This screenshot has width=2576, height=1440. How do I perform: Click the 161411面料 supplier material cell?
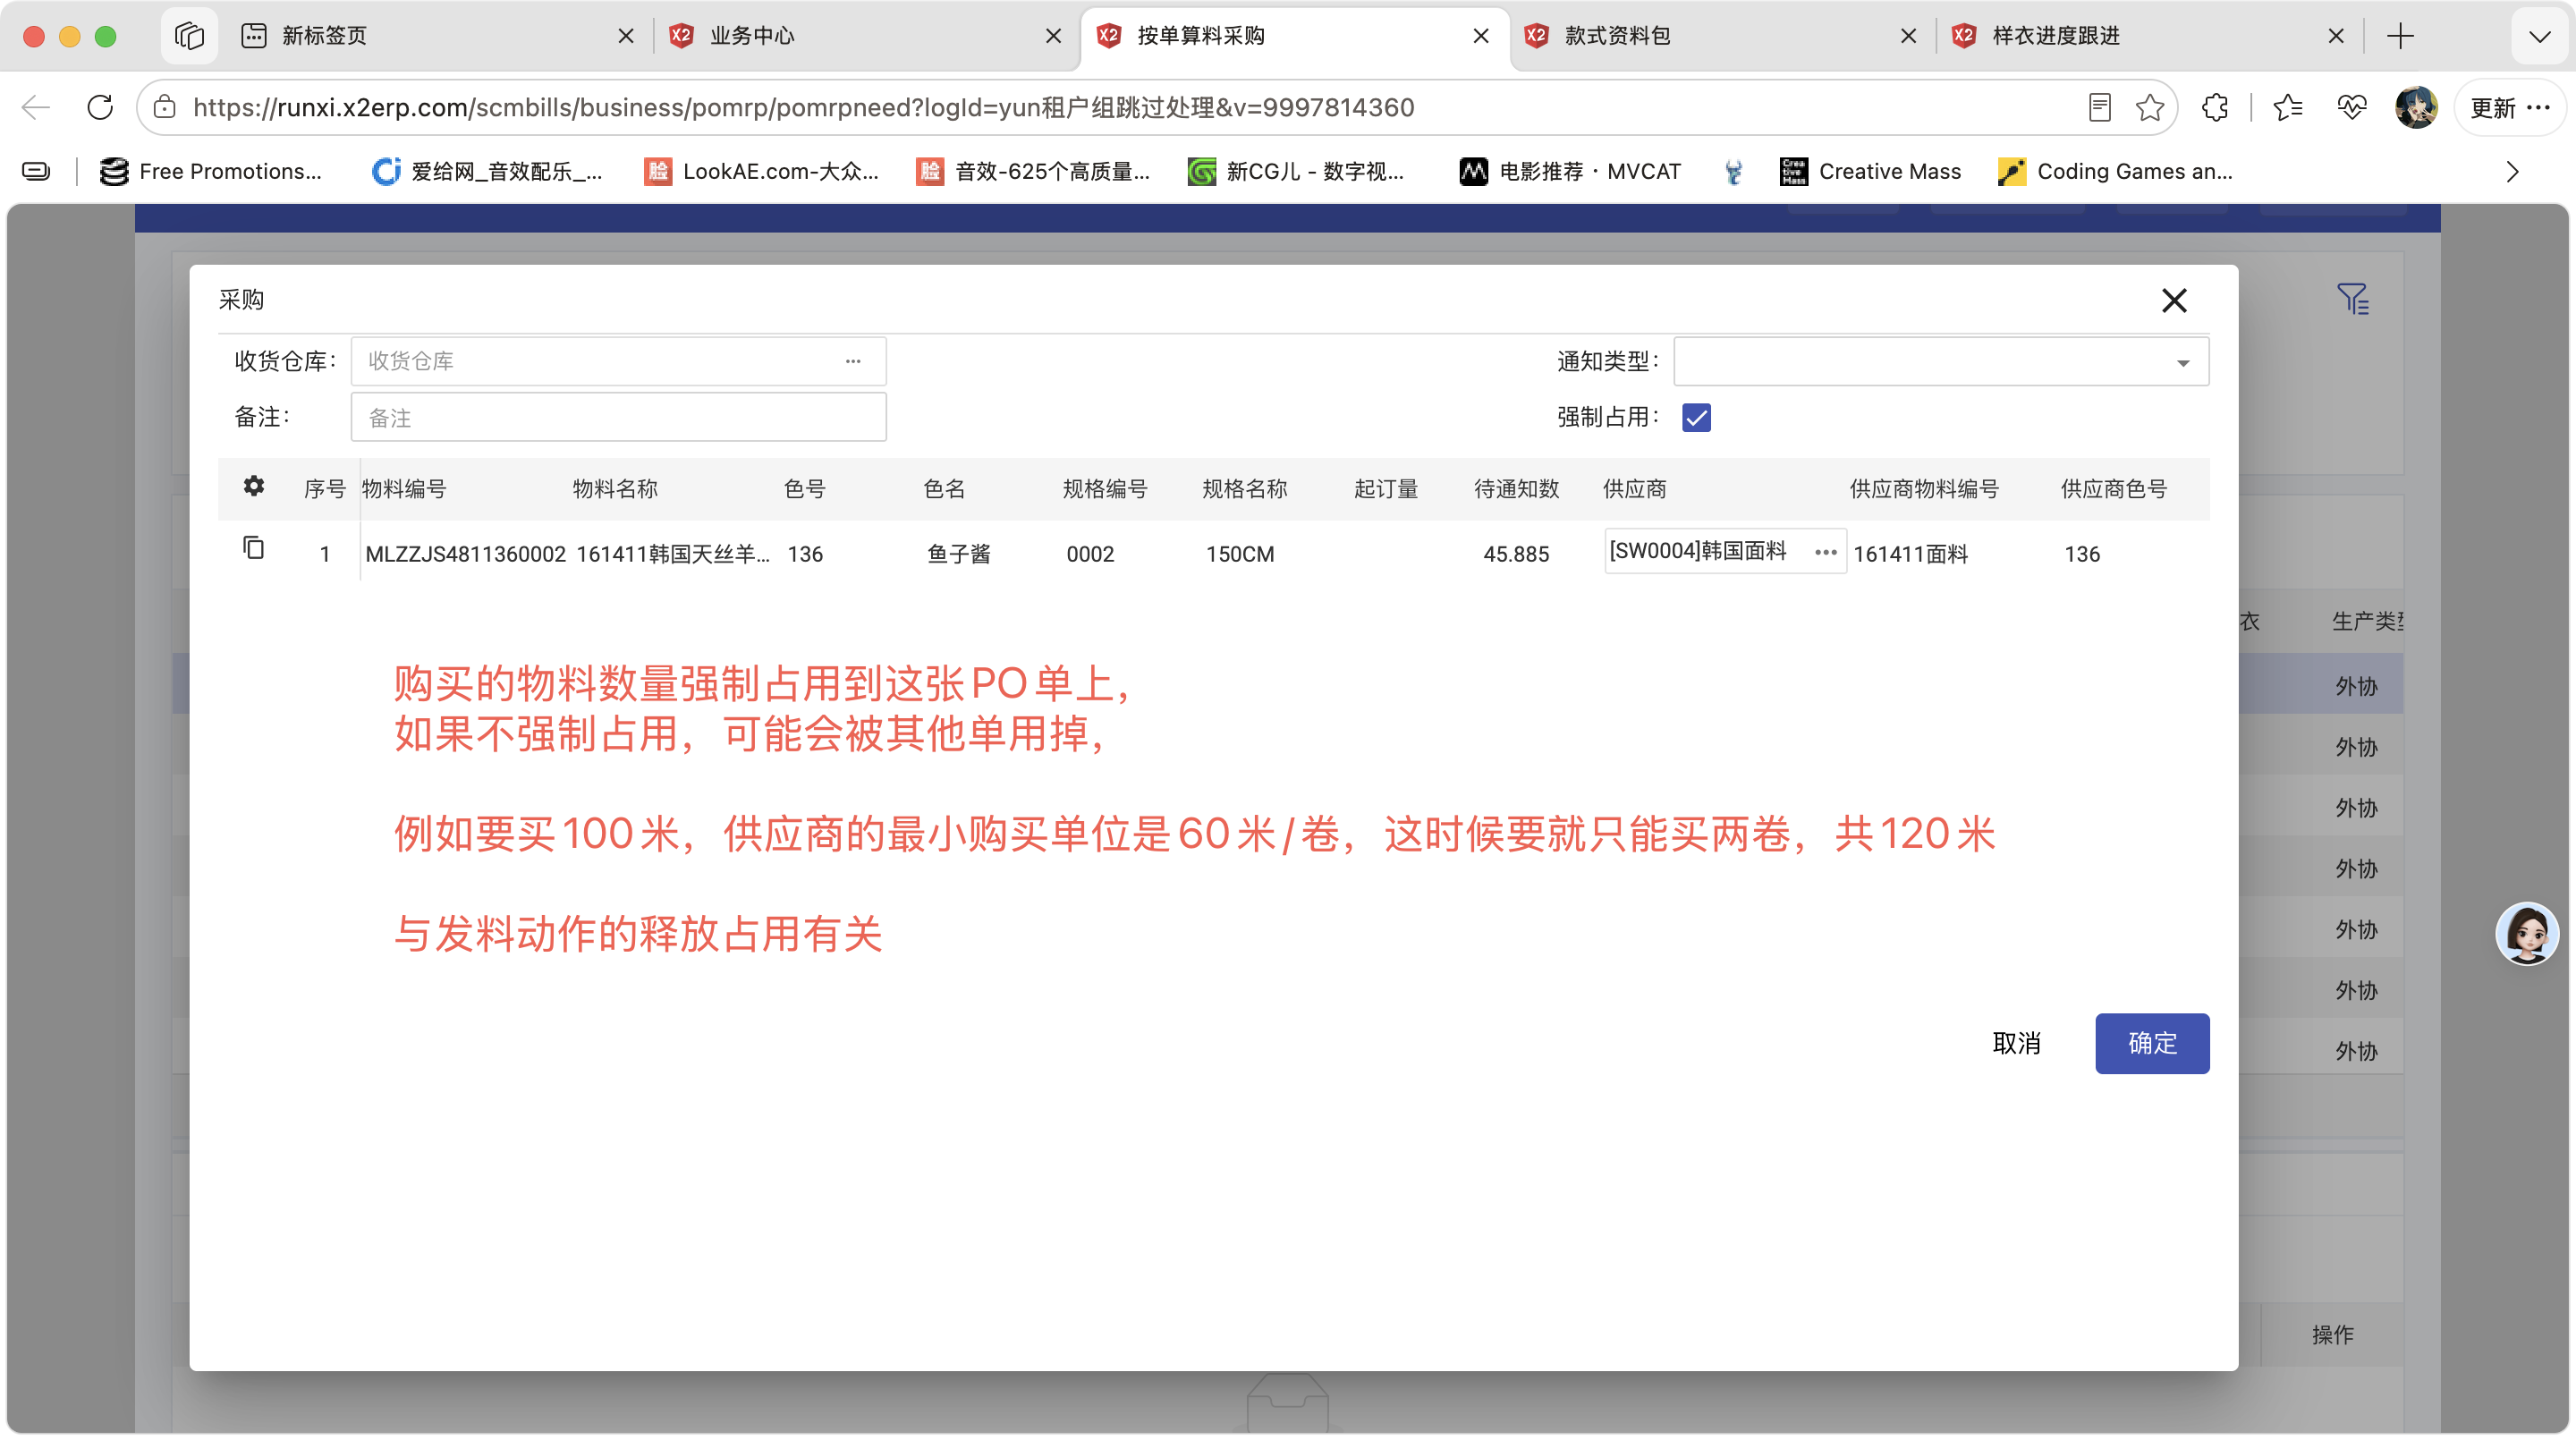(1910, 554)
